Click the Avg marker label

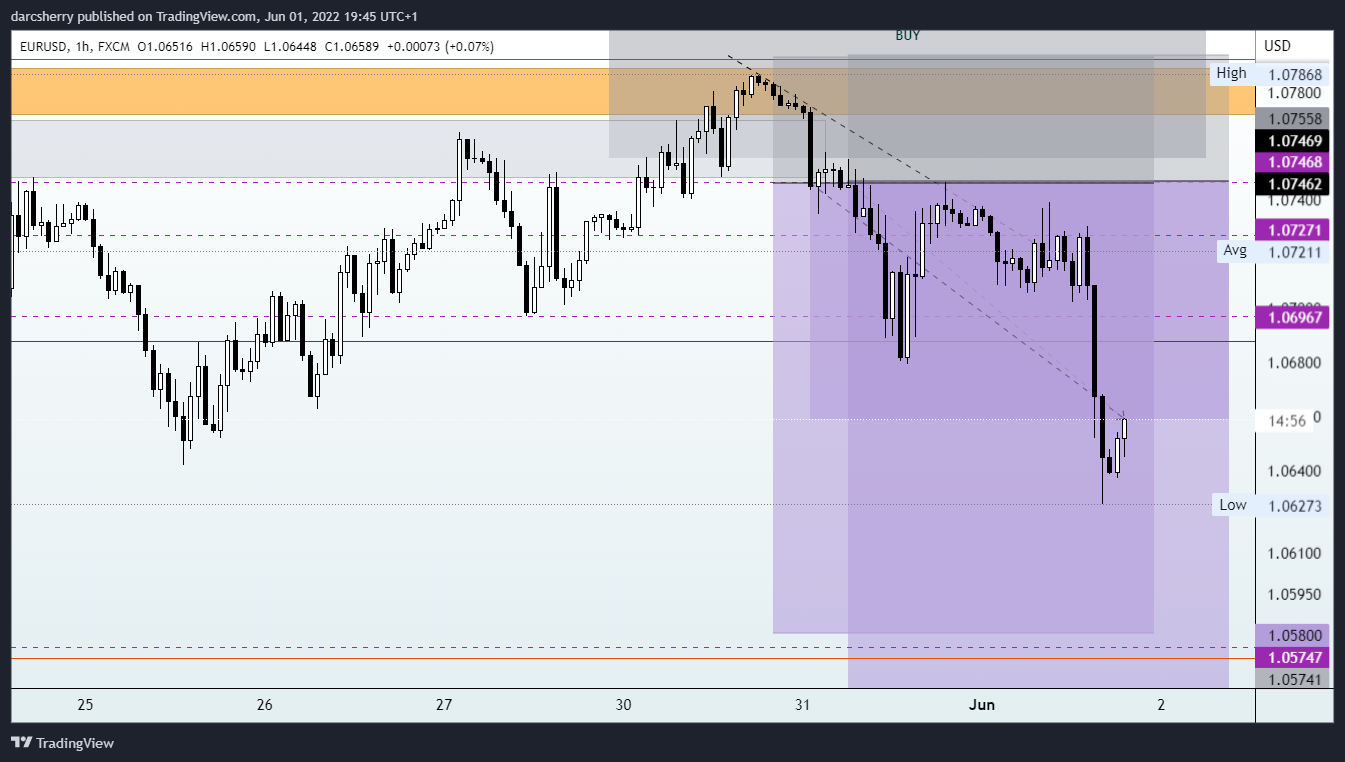pyautogui.click(x=1235, y=251)
